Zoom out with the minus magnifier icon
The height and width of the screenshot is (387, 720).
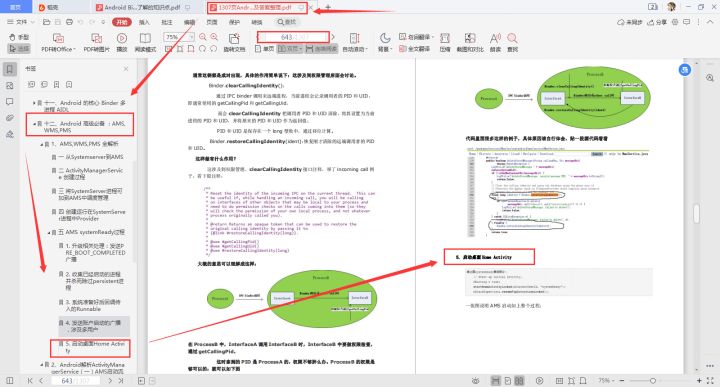pyautogui.click(x=202, y=37)
